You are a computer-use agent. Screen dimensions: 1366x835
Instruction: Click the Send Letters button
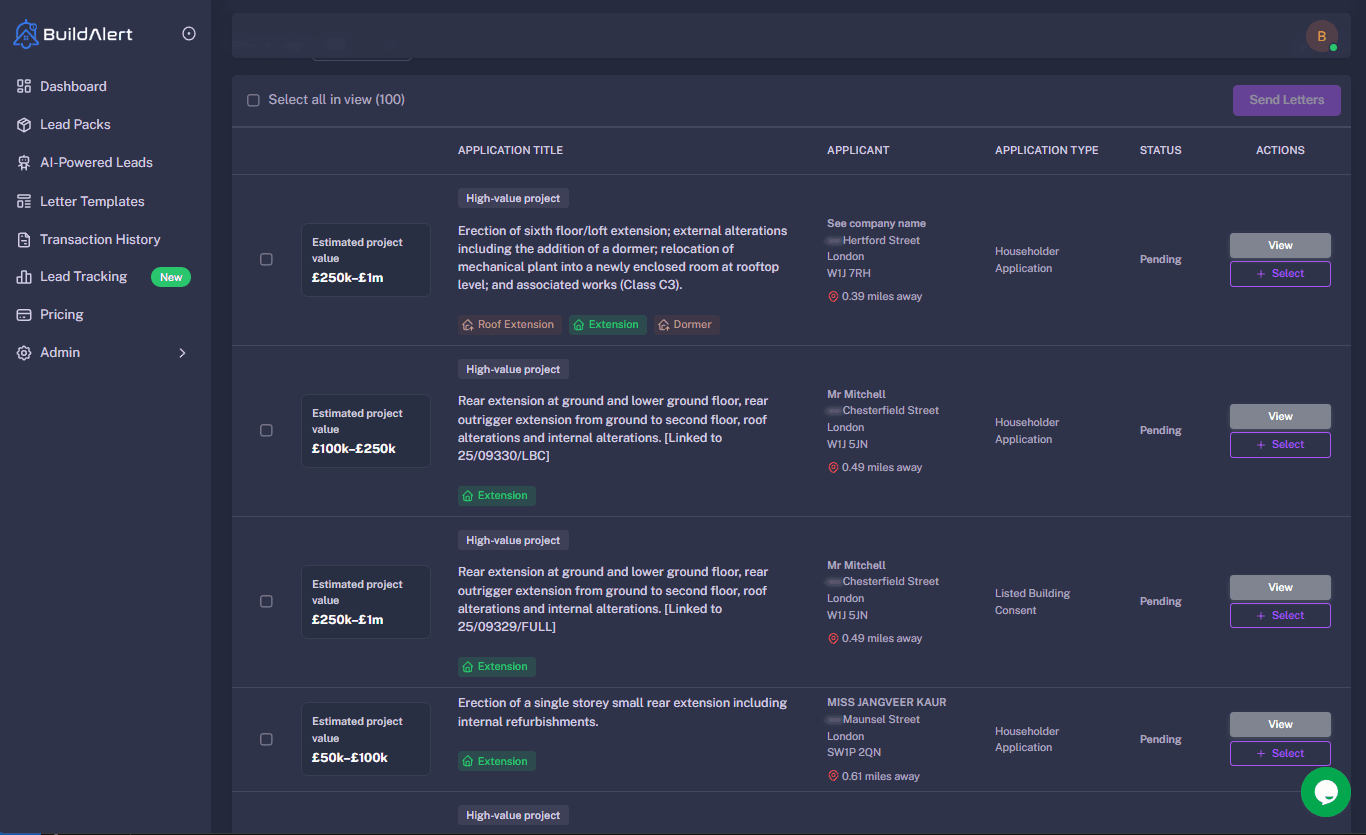click(x=1286, y=100)
